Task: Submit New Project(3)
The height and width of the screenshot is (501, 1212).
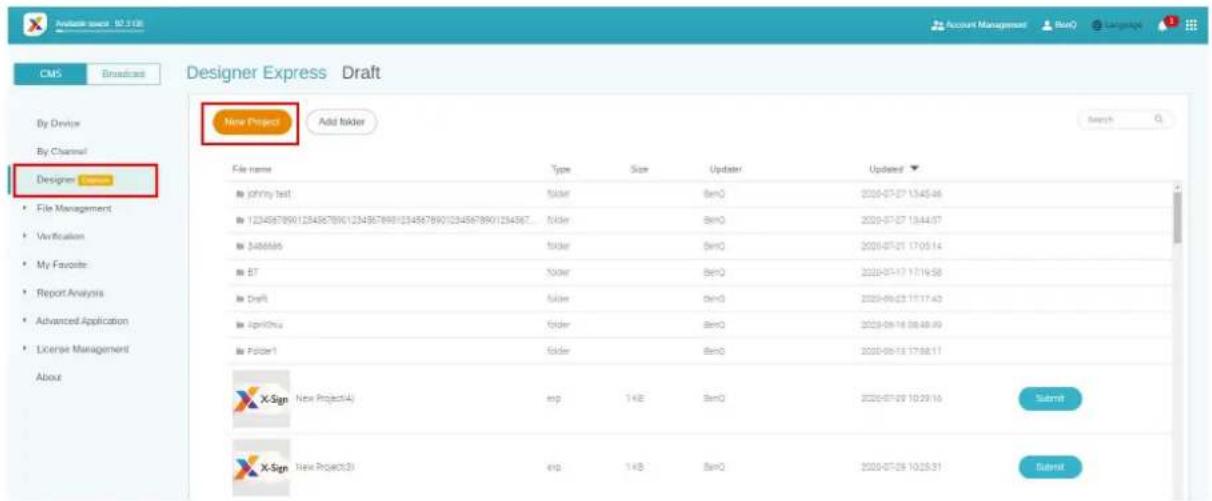Action: click(x=1049, y=465)
